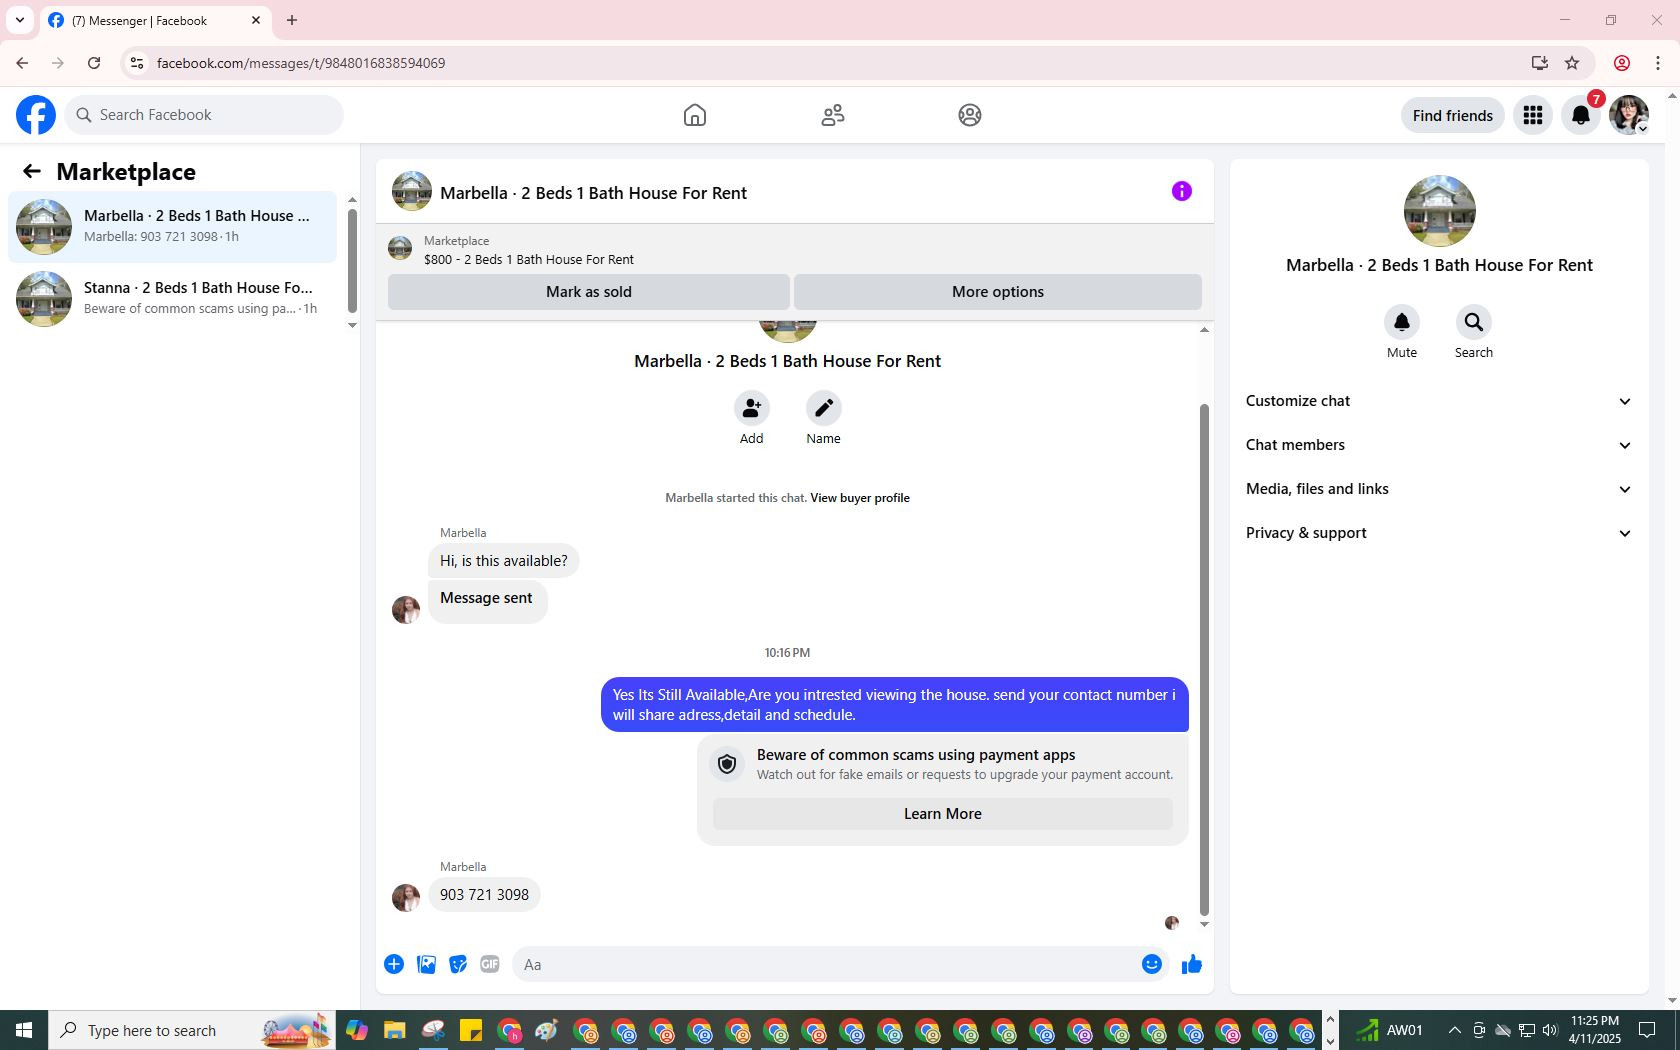
Task: Mute this conversation
Action: [1402, 322]
